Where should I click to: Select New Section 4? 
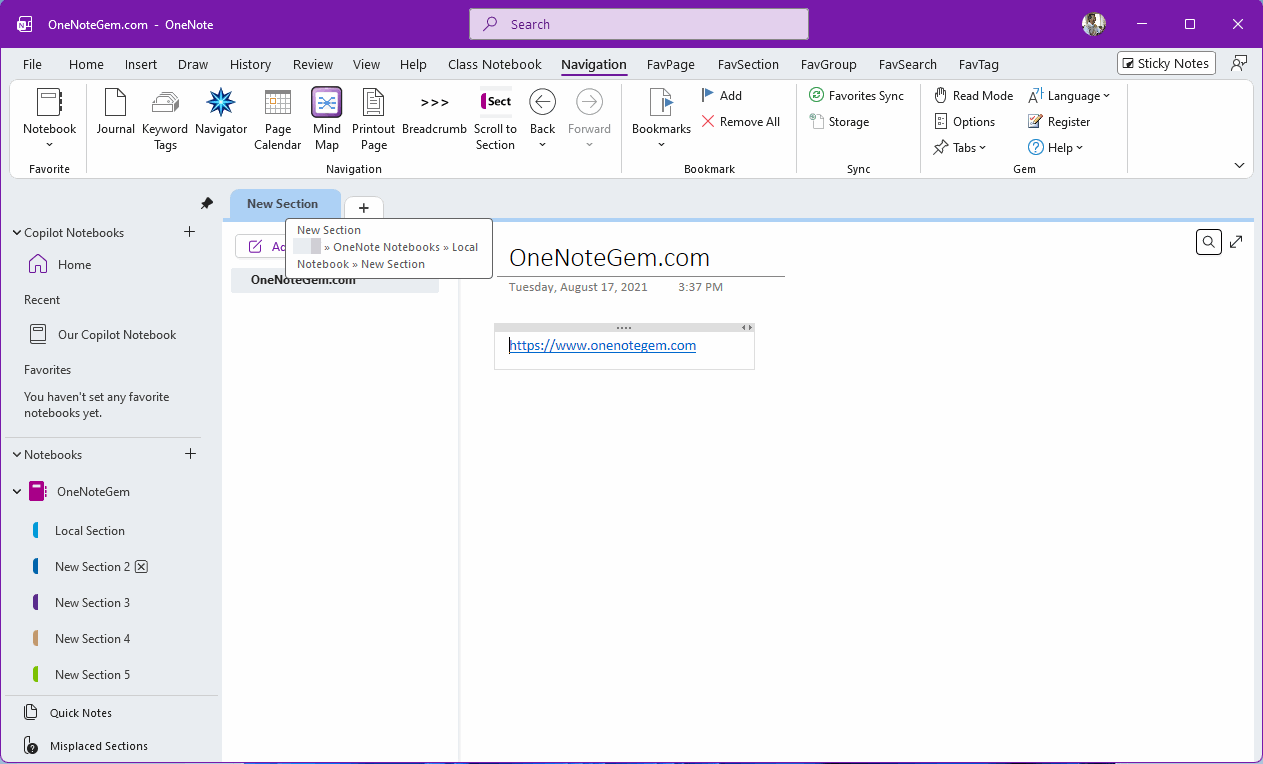click(92, 639)
